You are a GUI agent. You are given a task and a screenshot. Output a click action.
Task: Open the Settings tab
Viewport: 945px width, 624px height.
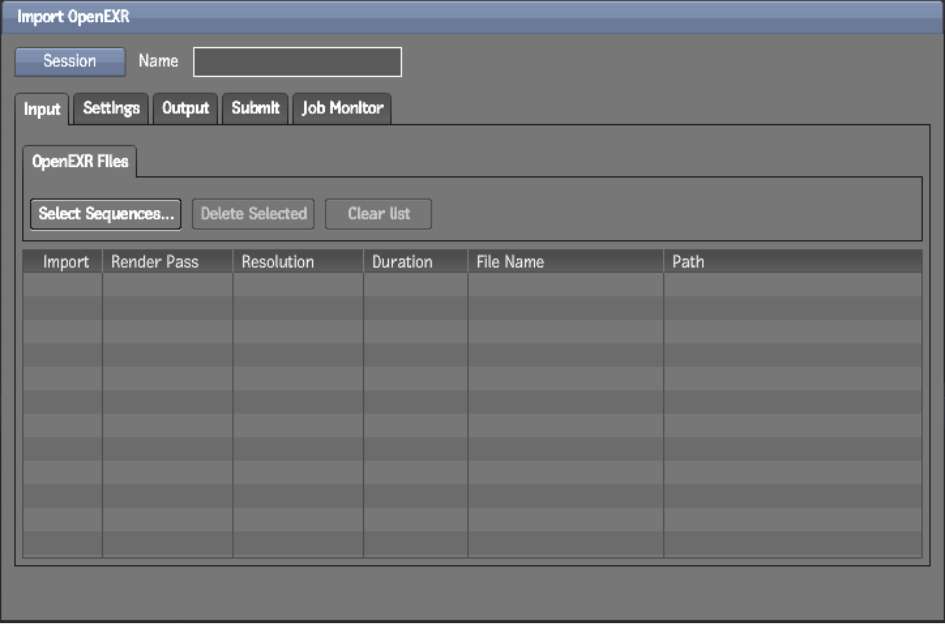click(111, 108)
